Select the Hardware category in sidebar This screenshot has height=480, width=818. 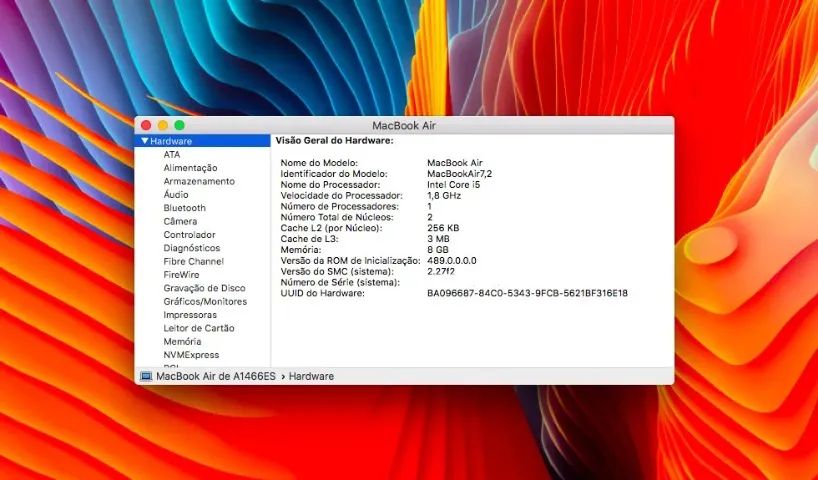click(202, 141)
